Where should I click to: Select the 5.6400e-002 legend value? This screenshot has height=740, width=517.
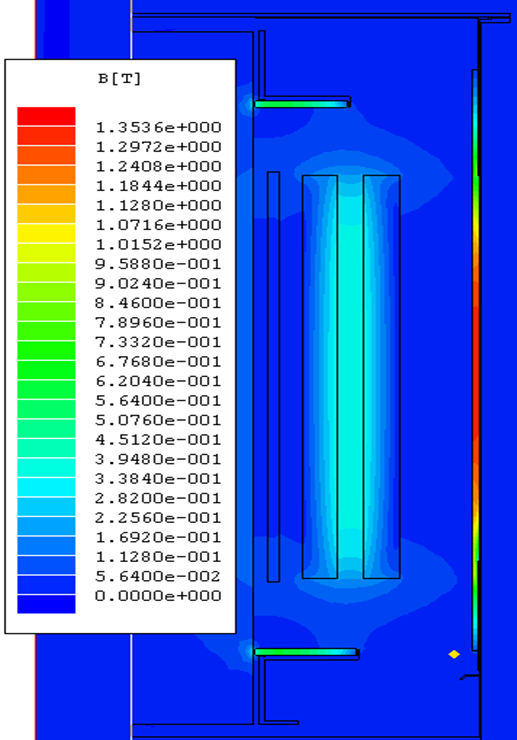pyautogui.click(x=159, y=576)
